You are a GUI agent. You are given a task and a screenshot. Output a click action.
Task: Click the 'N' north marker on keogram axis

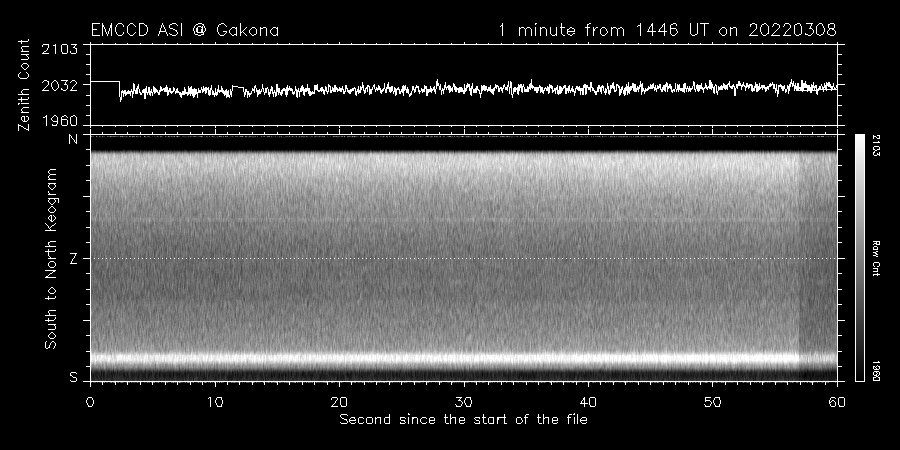[73, 139]
